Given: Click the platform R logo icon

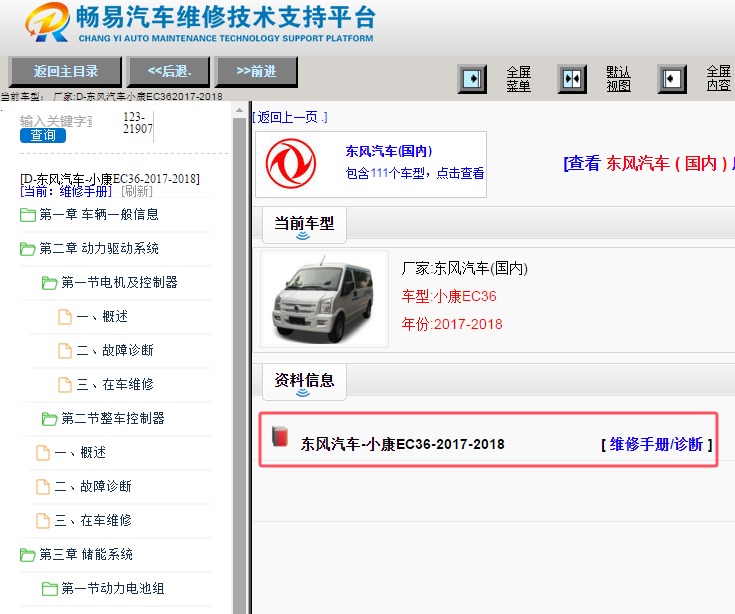Looking at the screenshot, I should (47, 22).
